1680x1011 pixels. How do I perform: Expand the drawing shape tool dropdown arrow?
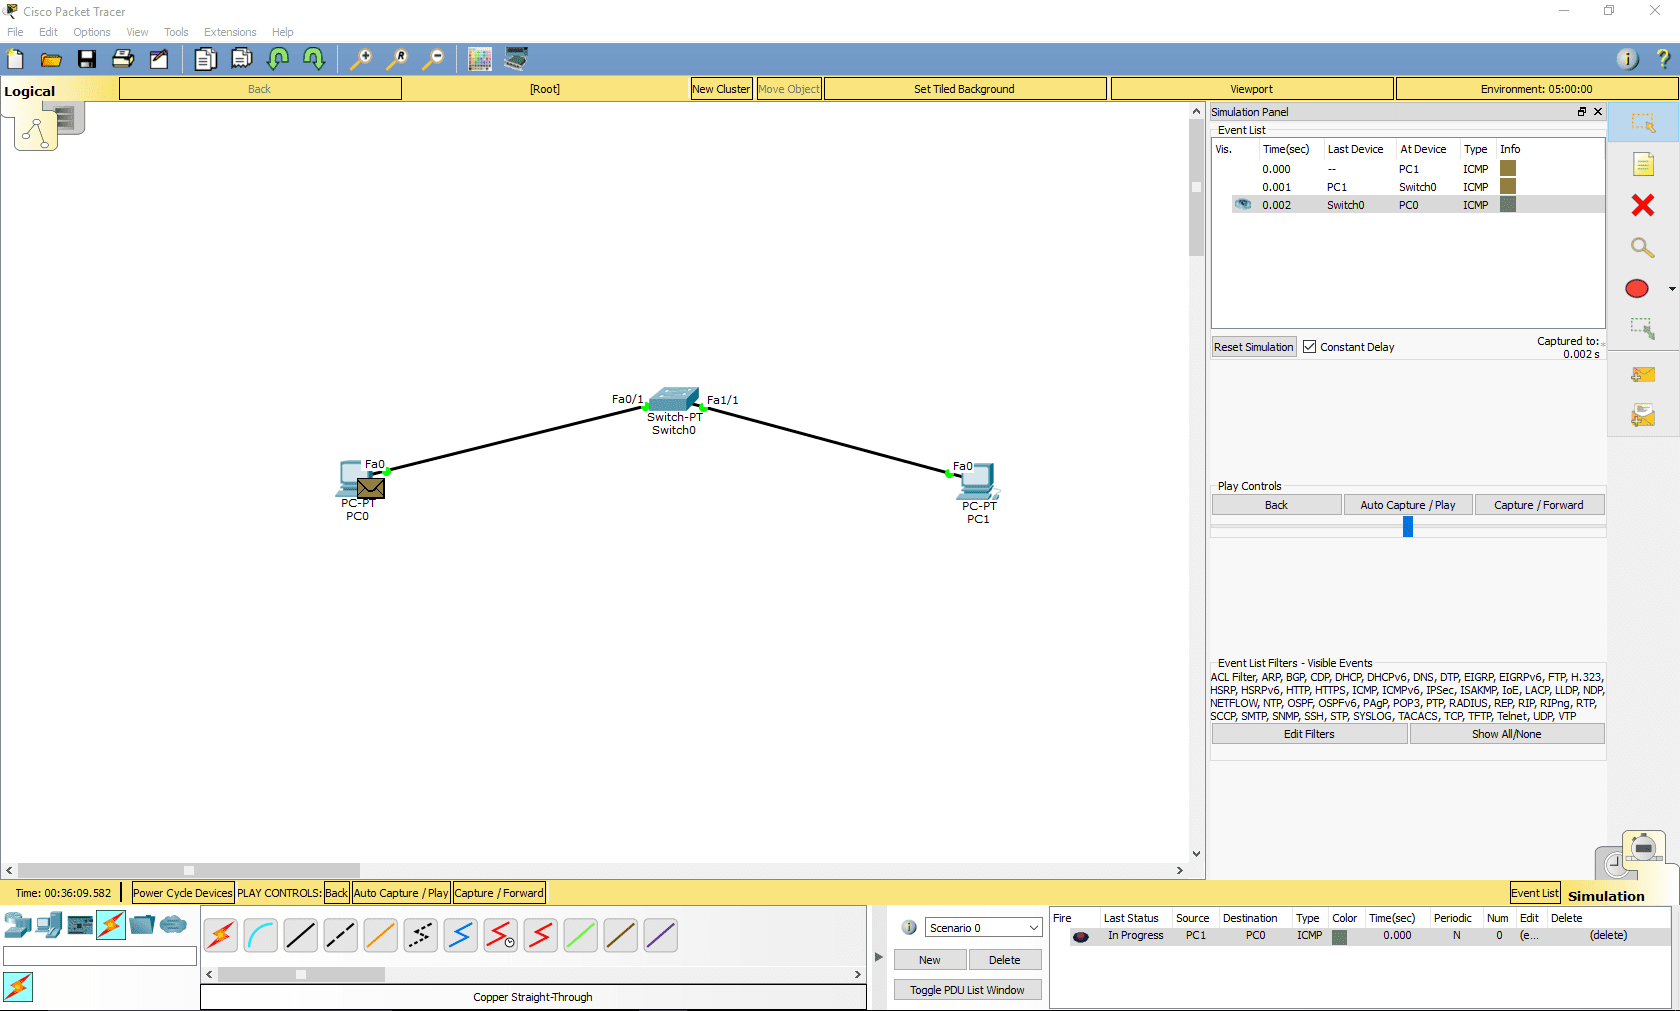[x=1672, y=289]
